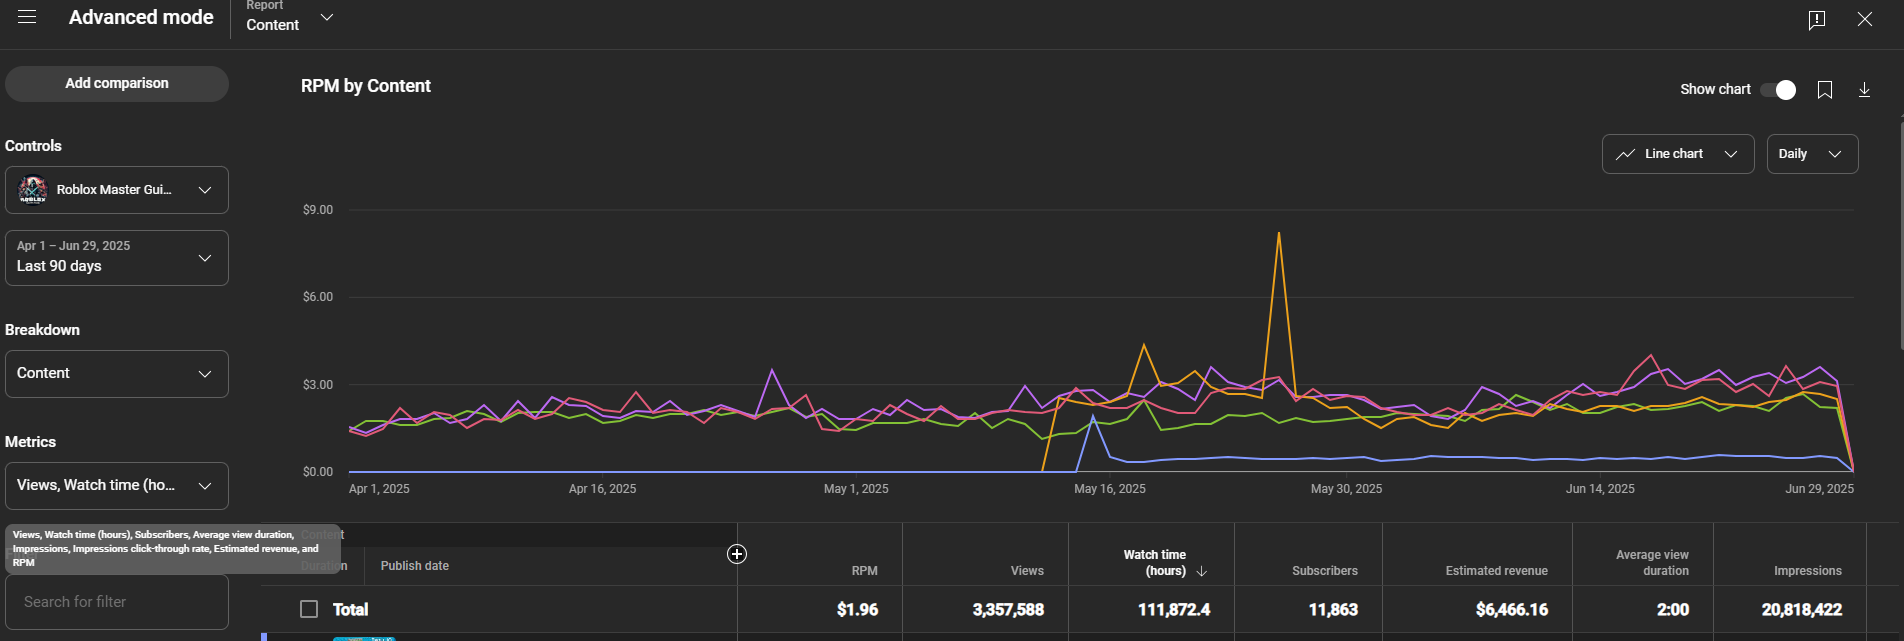Click total impressions 20,818,422

click(1802, 610)
